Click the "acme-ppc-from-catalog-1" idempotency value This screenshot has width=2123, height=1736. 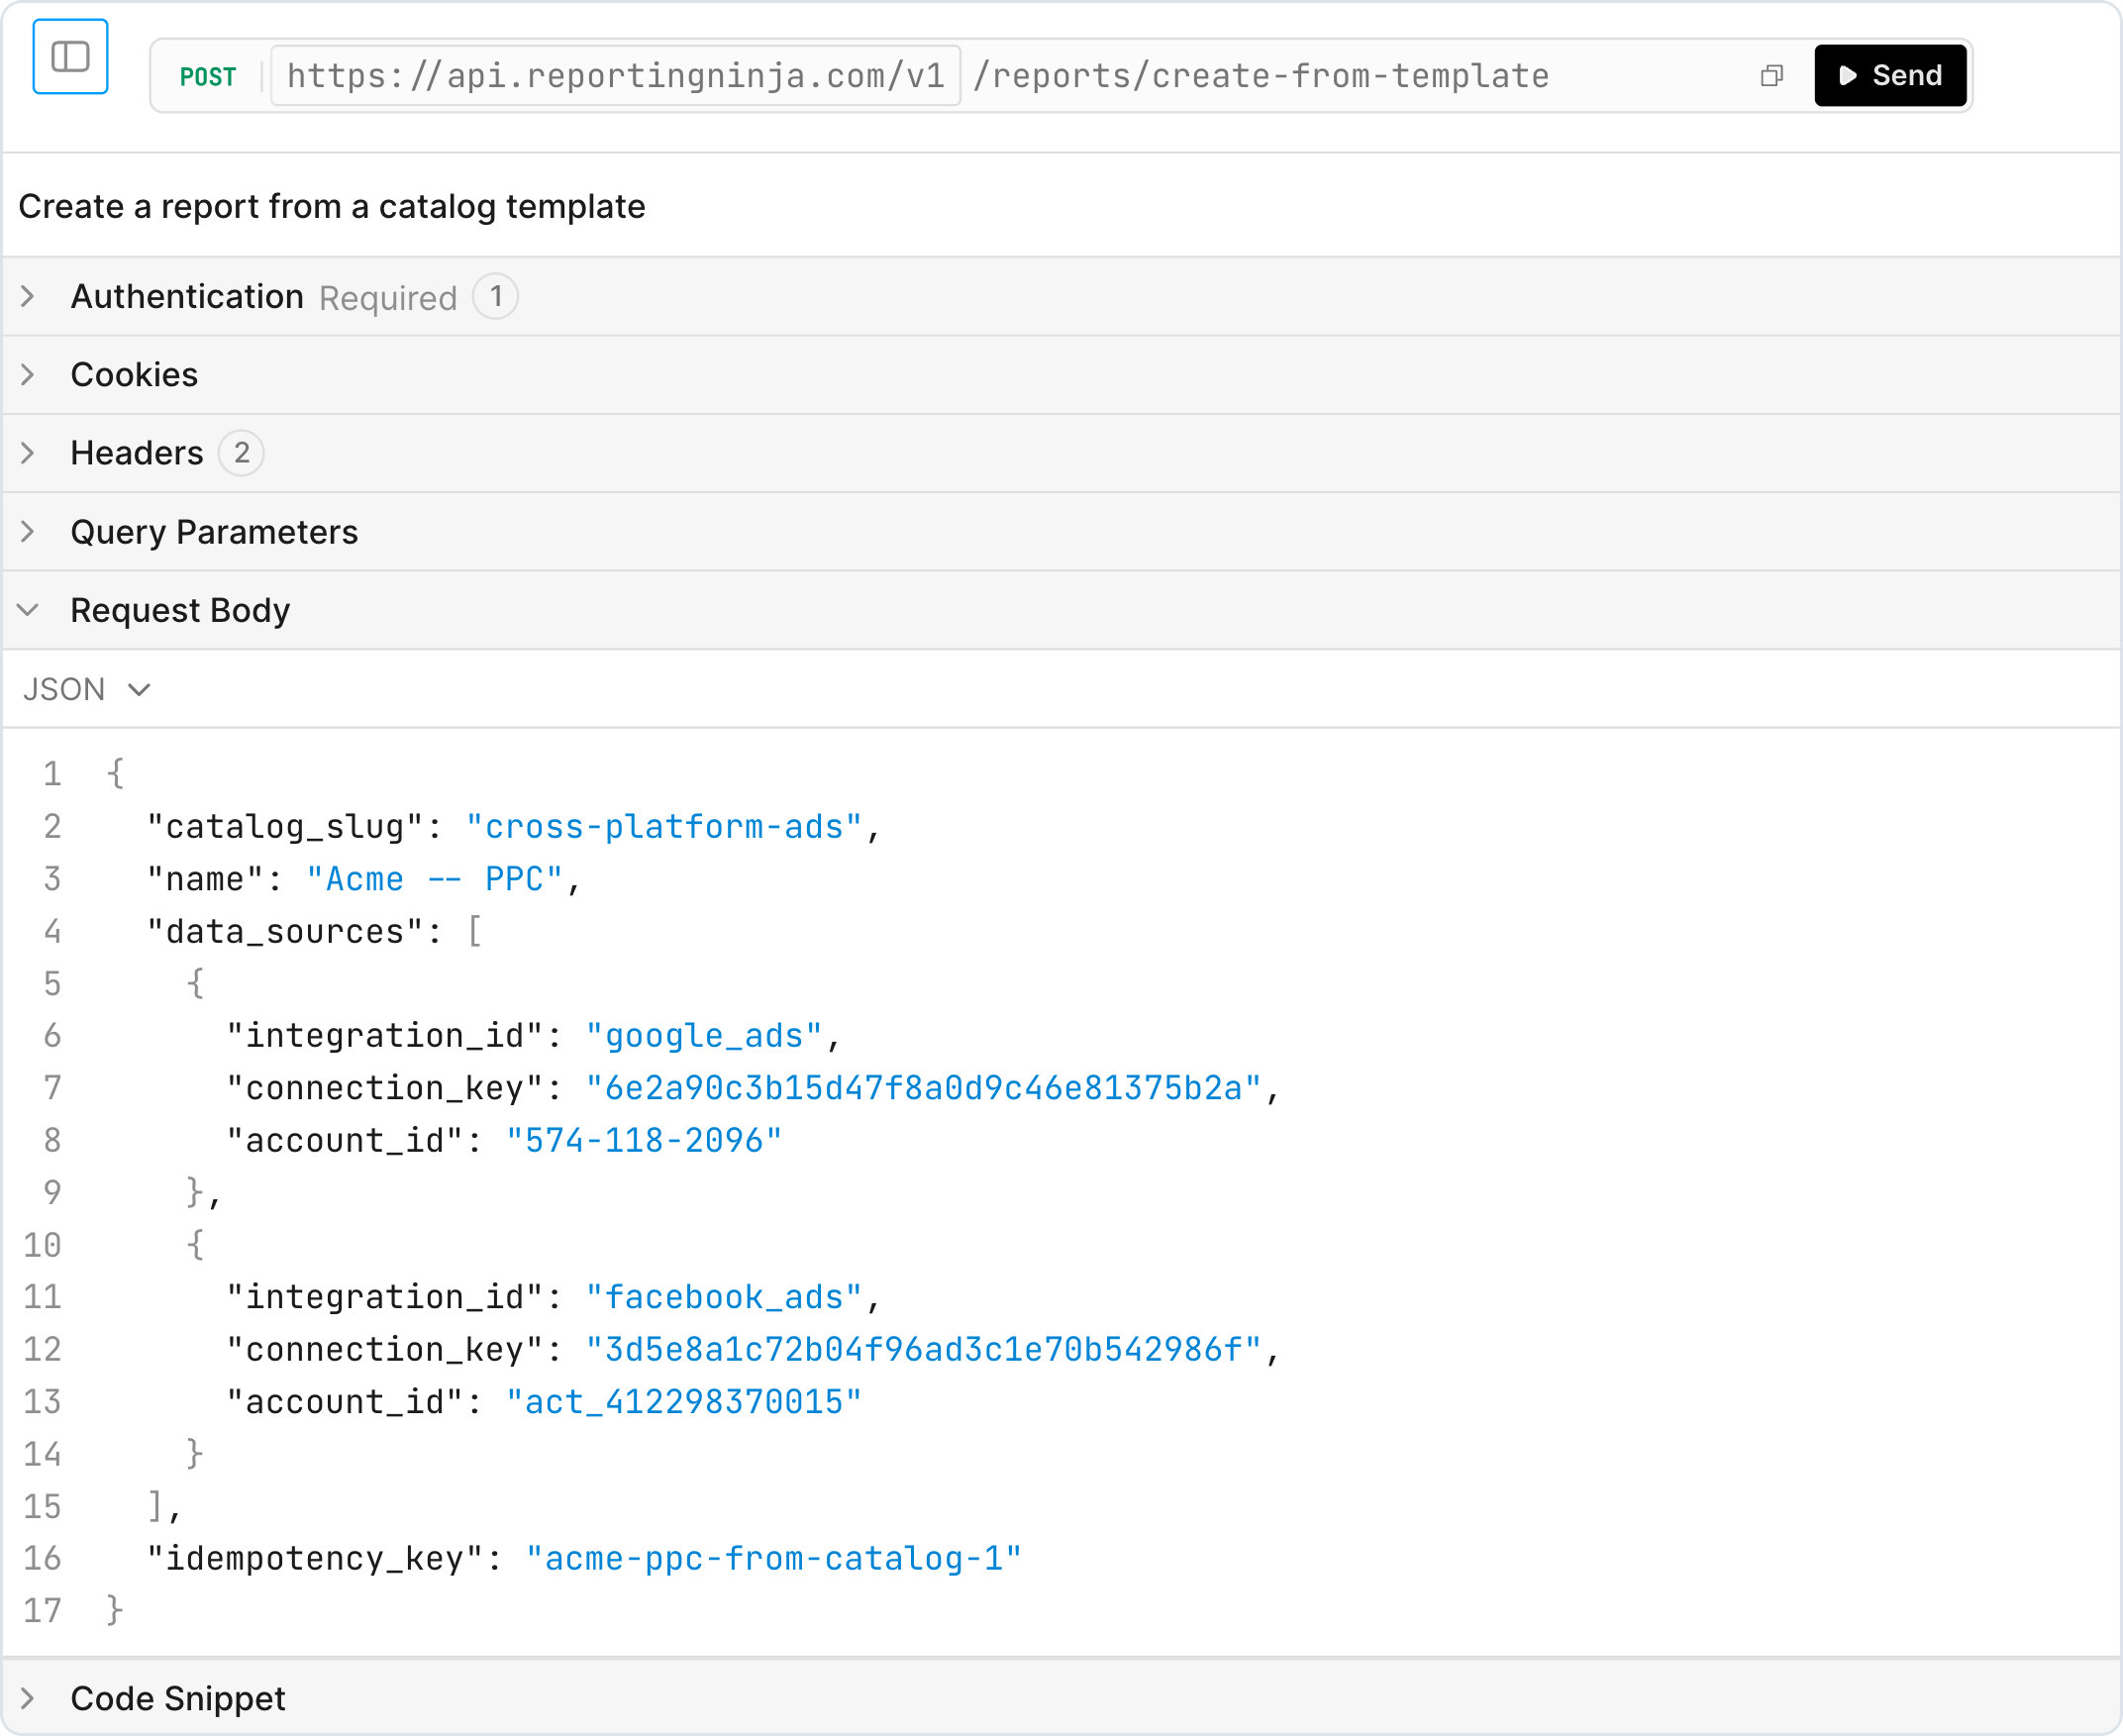(x=774, y=1558)
